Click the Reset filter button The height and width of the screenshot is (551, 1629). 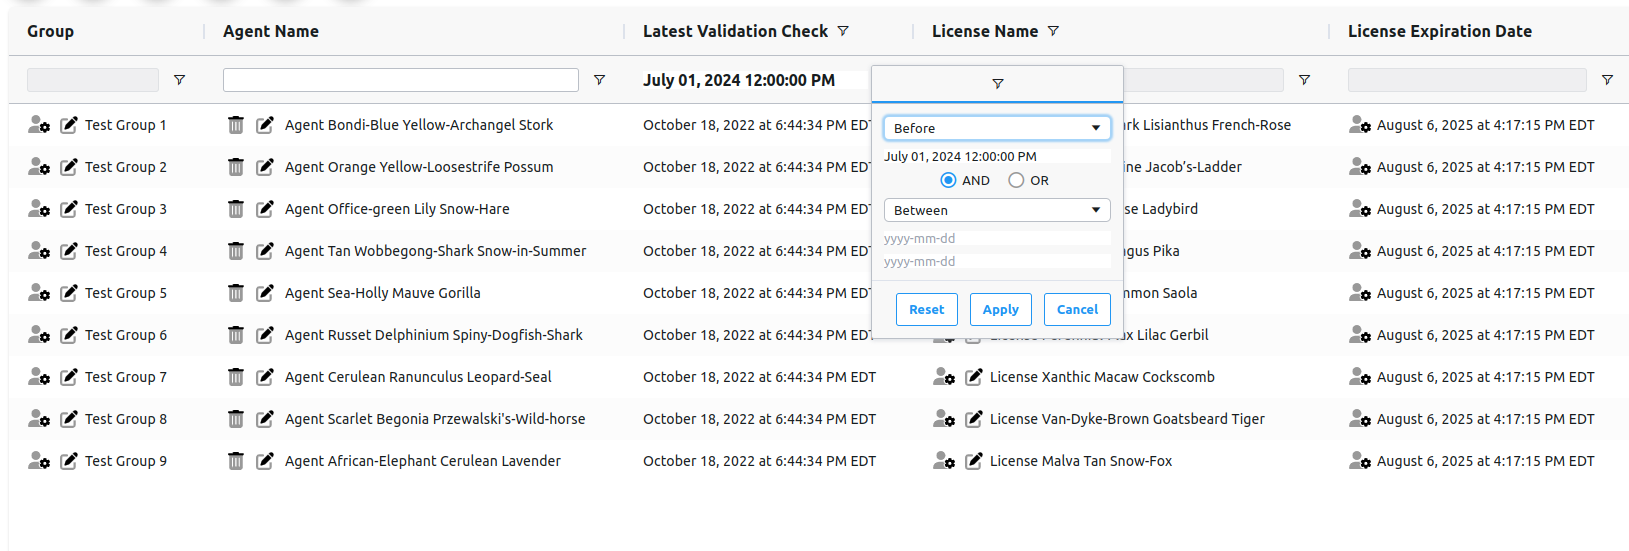point(926,310)
